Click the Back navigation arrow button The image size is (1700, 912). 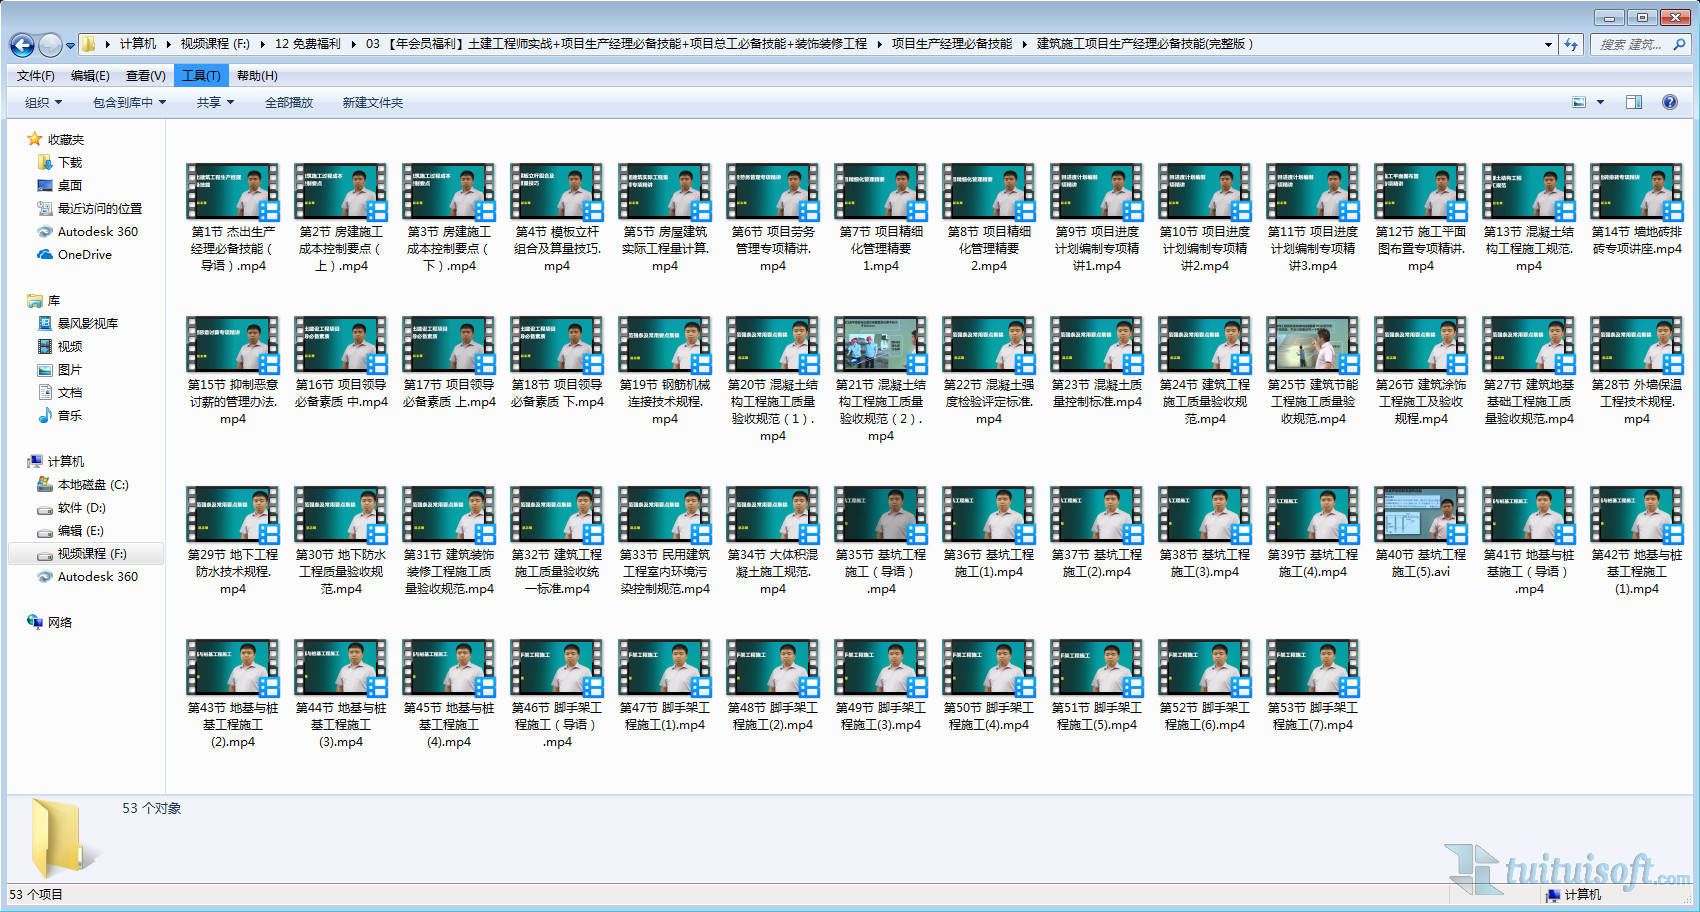[22, 45]
